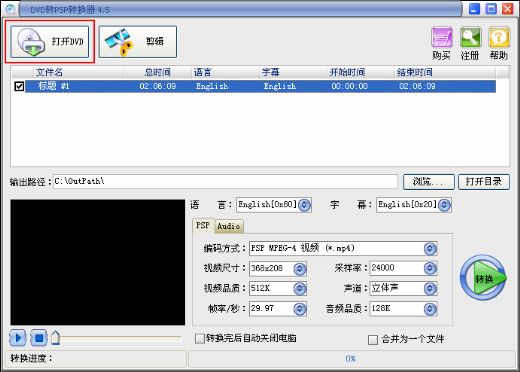Enable auto shutdown after conversion checkbox
The width and height of the screenshot is (520, 372).
tap(200, 339)
